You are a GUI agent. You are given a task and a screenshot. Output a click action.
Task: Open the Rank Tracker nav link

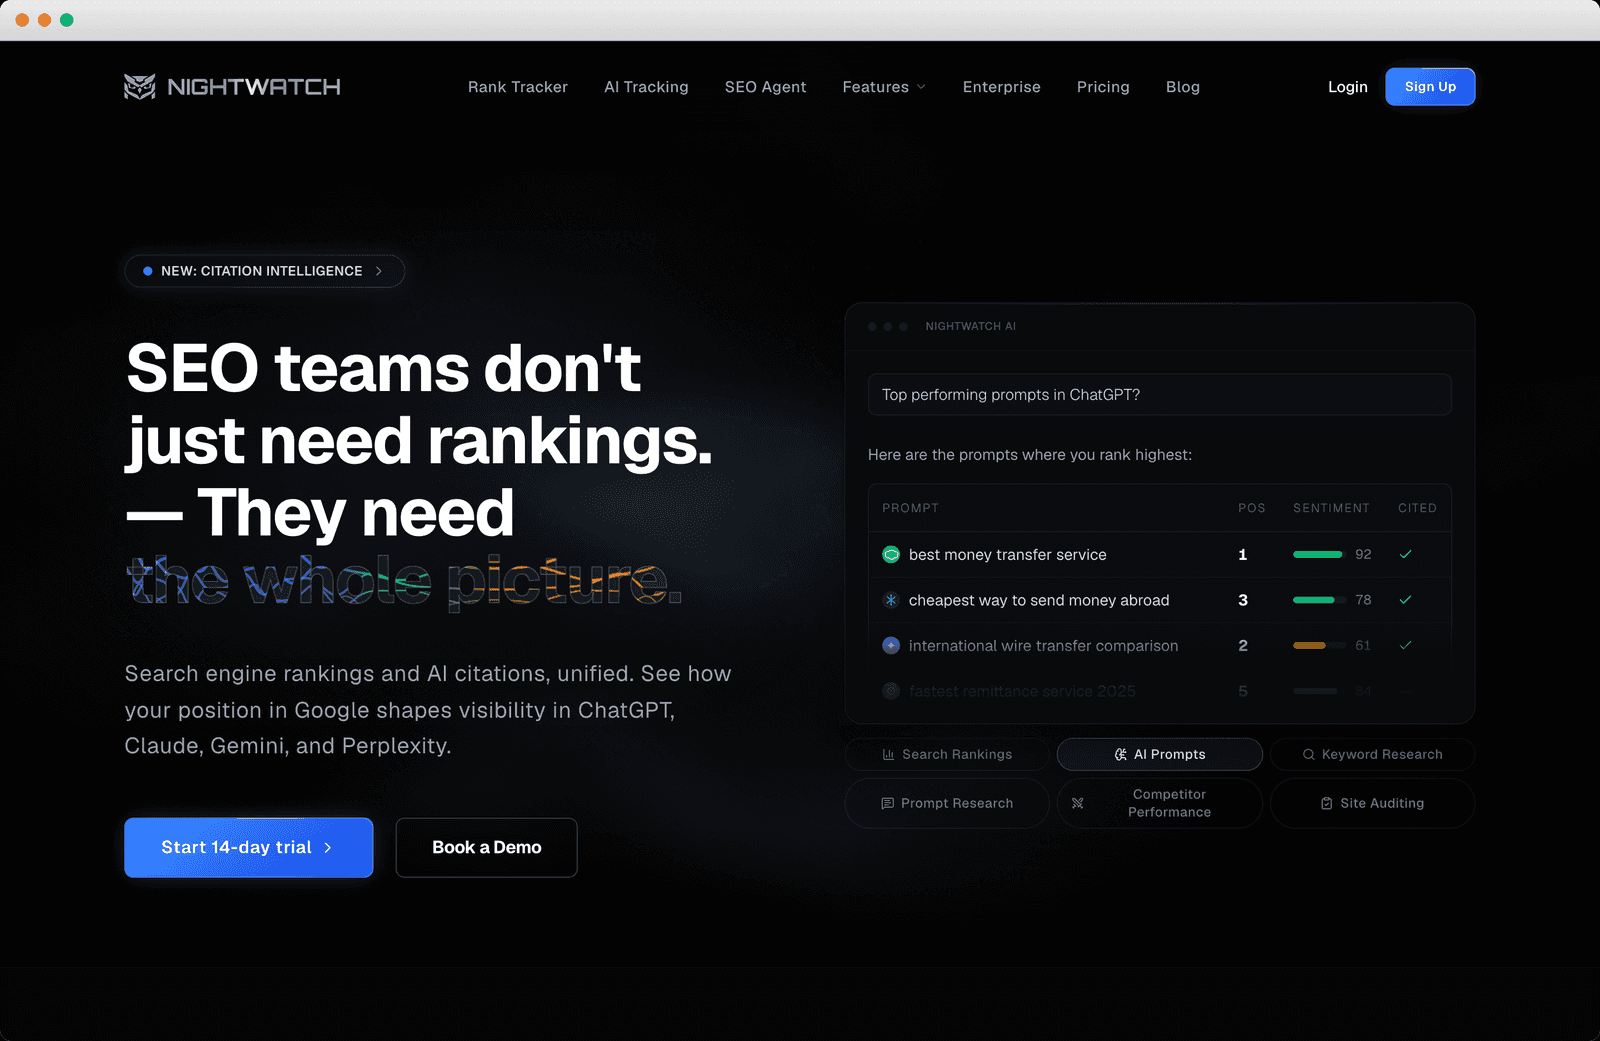tap(518, 87)
